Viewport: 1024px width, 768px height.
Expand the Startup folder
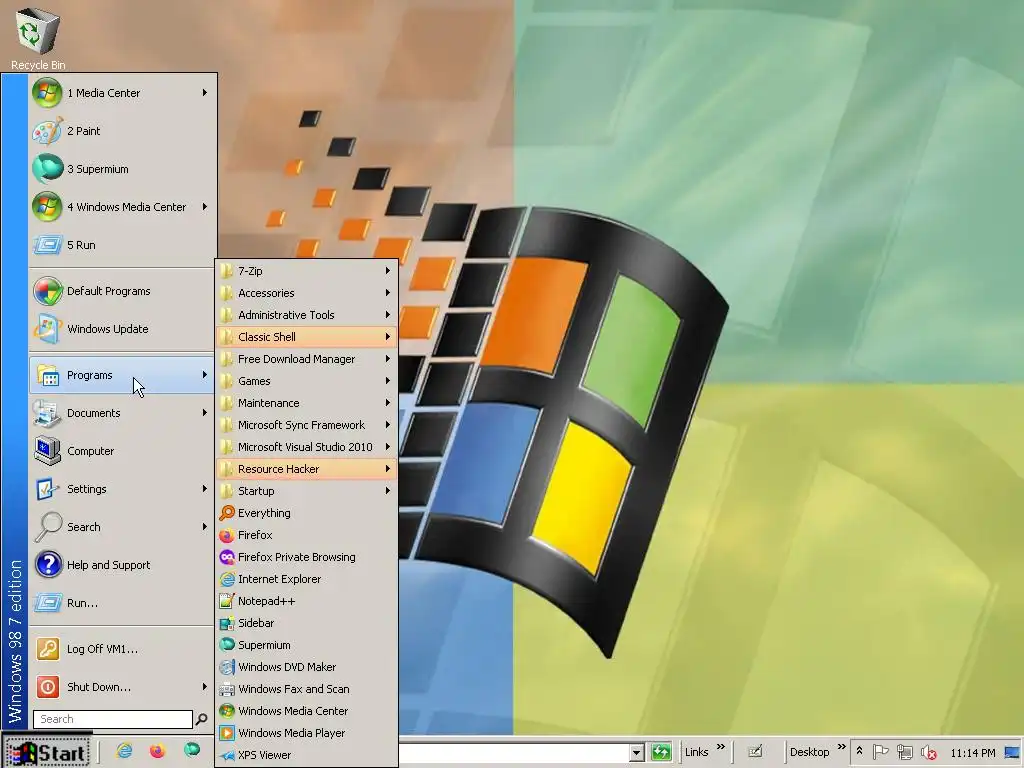(306, 490)
